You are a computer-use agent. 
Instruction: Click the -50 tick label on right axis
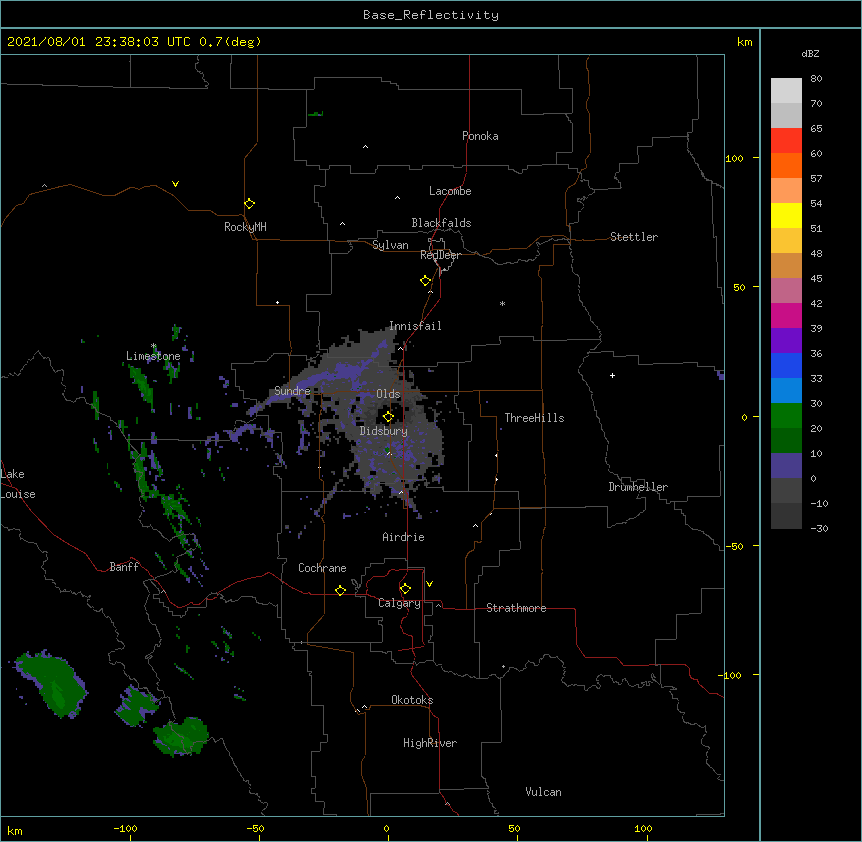tap(734, 546)
